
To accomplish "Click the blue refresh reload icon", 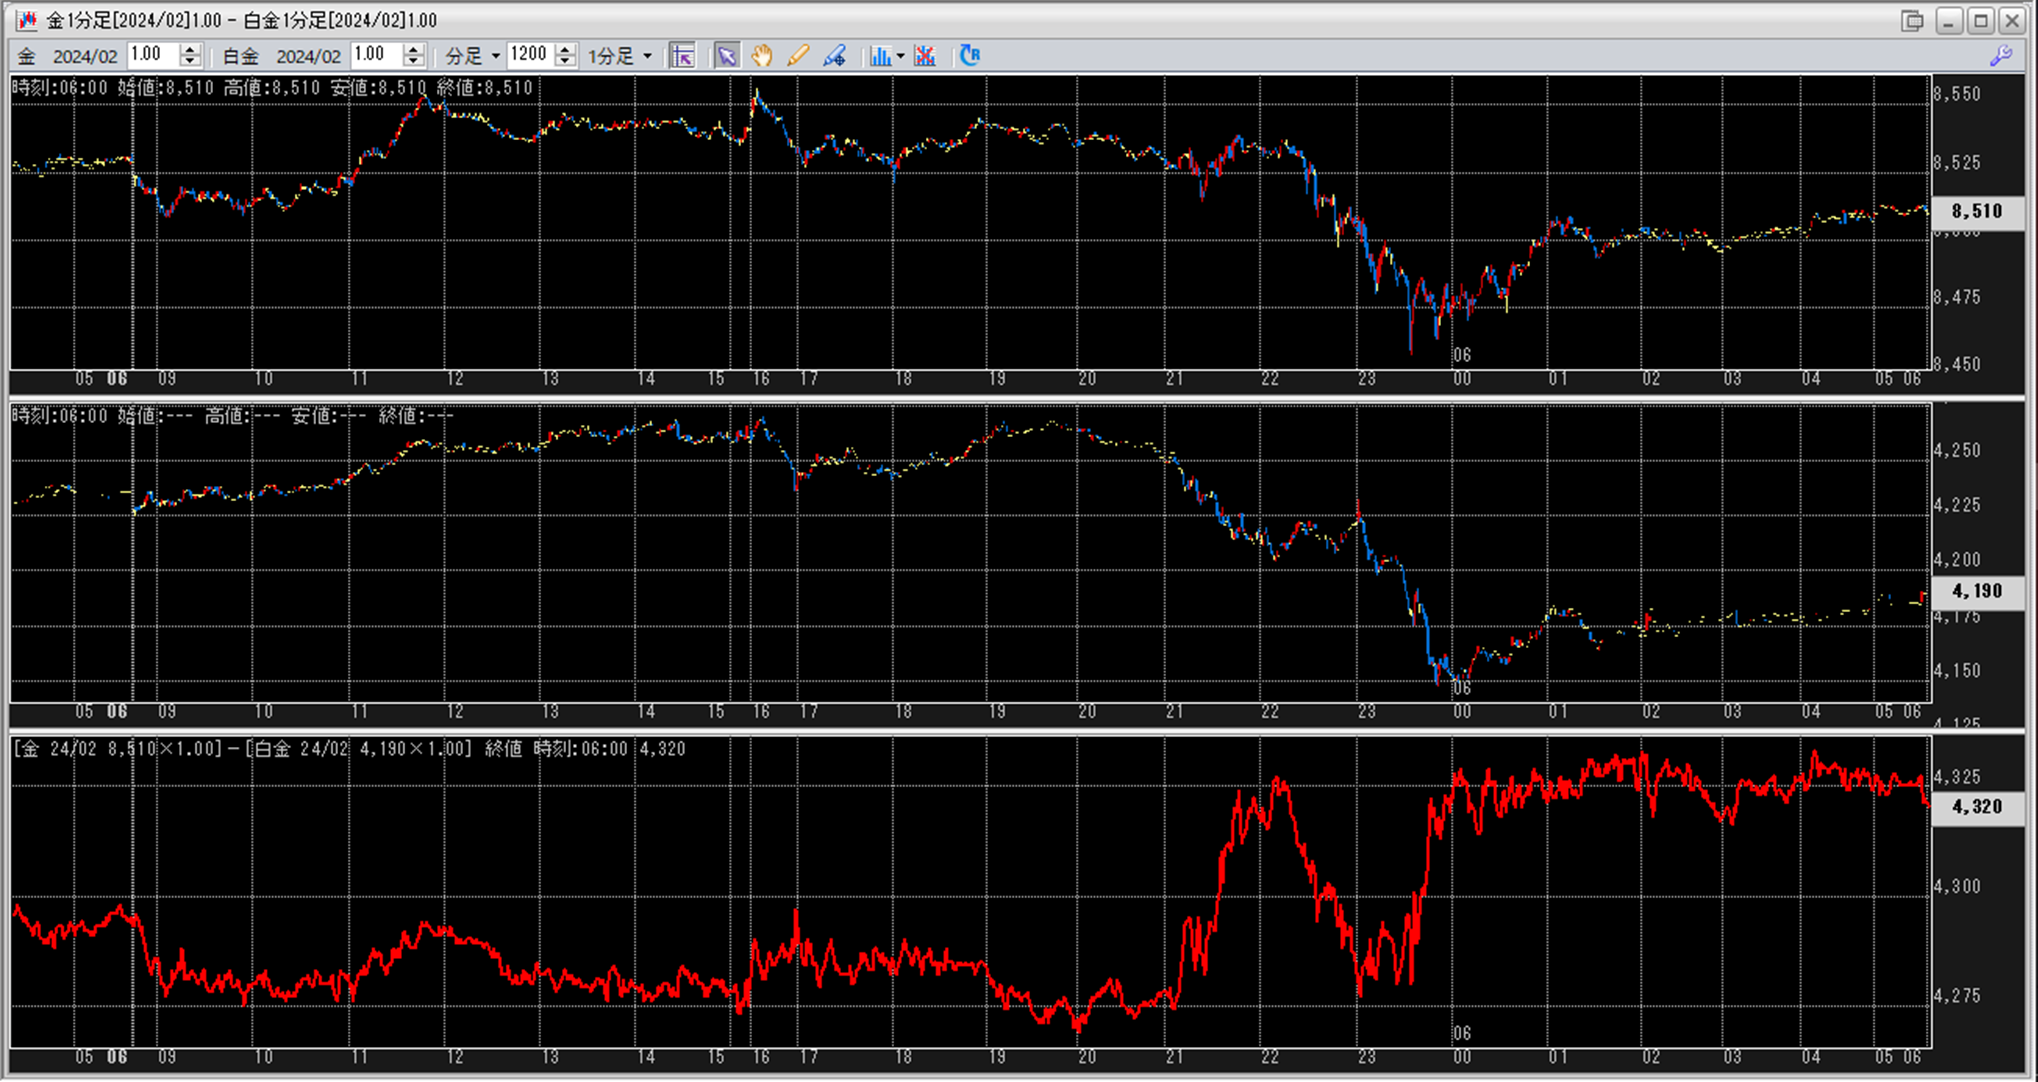I will 969,56.
